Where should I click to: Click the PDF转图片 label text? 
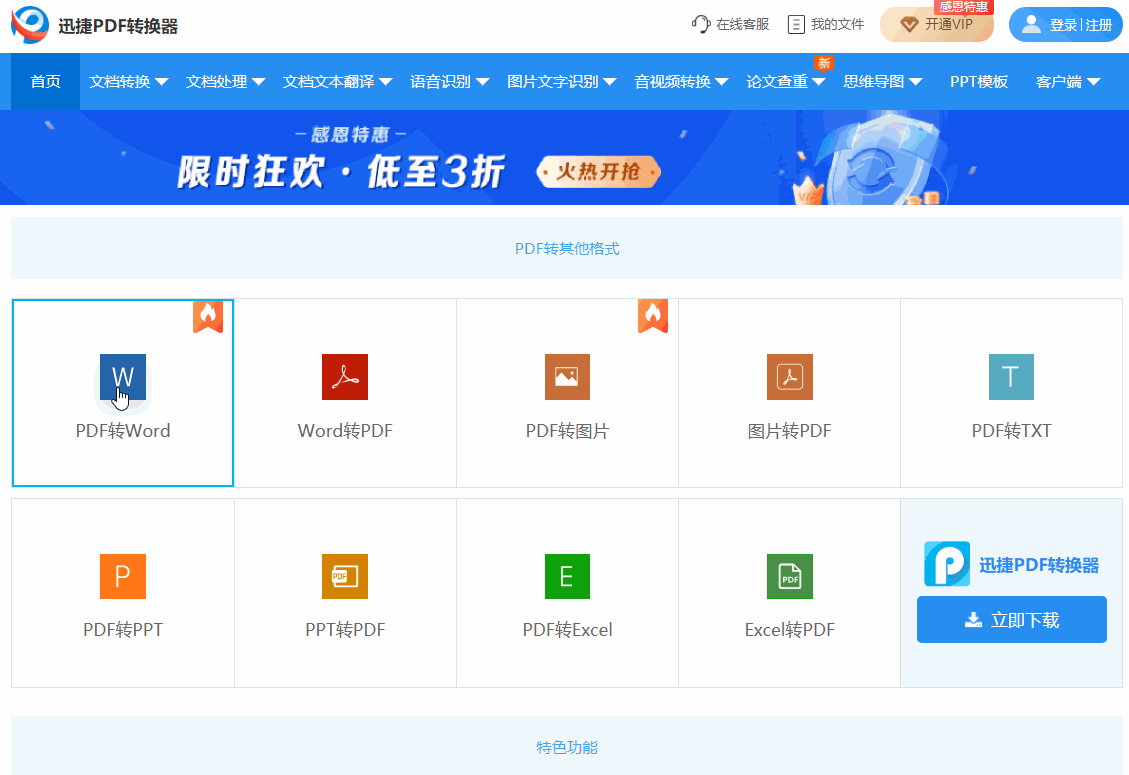click(567, 431)
